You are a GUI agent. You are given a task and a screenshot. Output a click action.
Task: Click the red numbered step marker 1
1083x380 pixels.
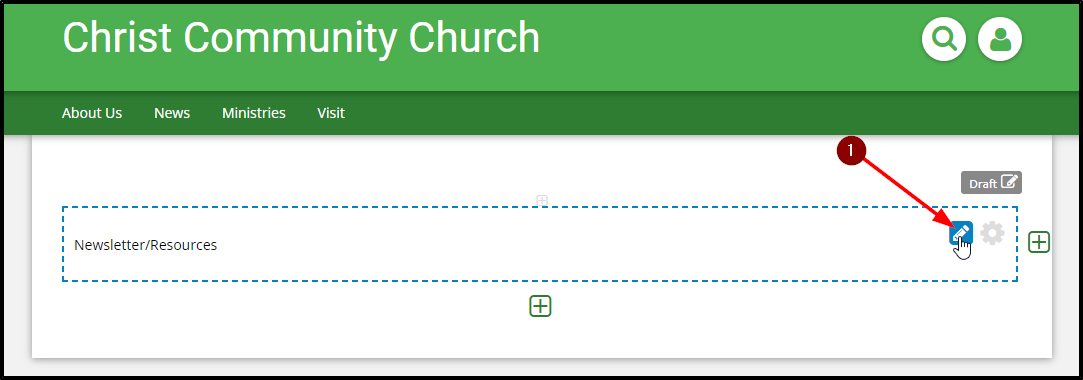click(x=851, y=150)
